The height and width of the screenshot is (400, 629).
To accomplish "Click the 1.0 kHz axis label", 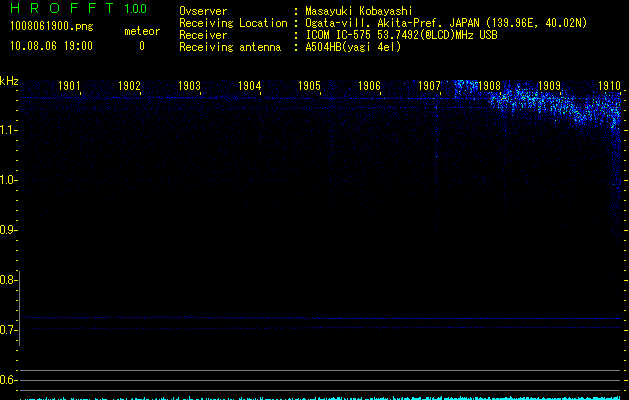I will (x=8, y=180).
